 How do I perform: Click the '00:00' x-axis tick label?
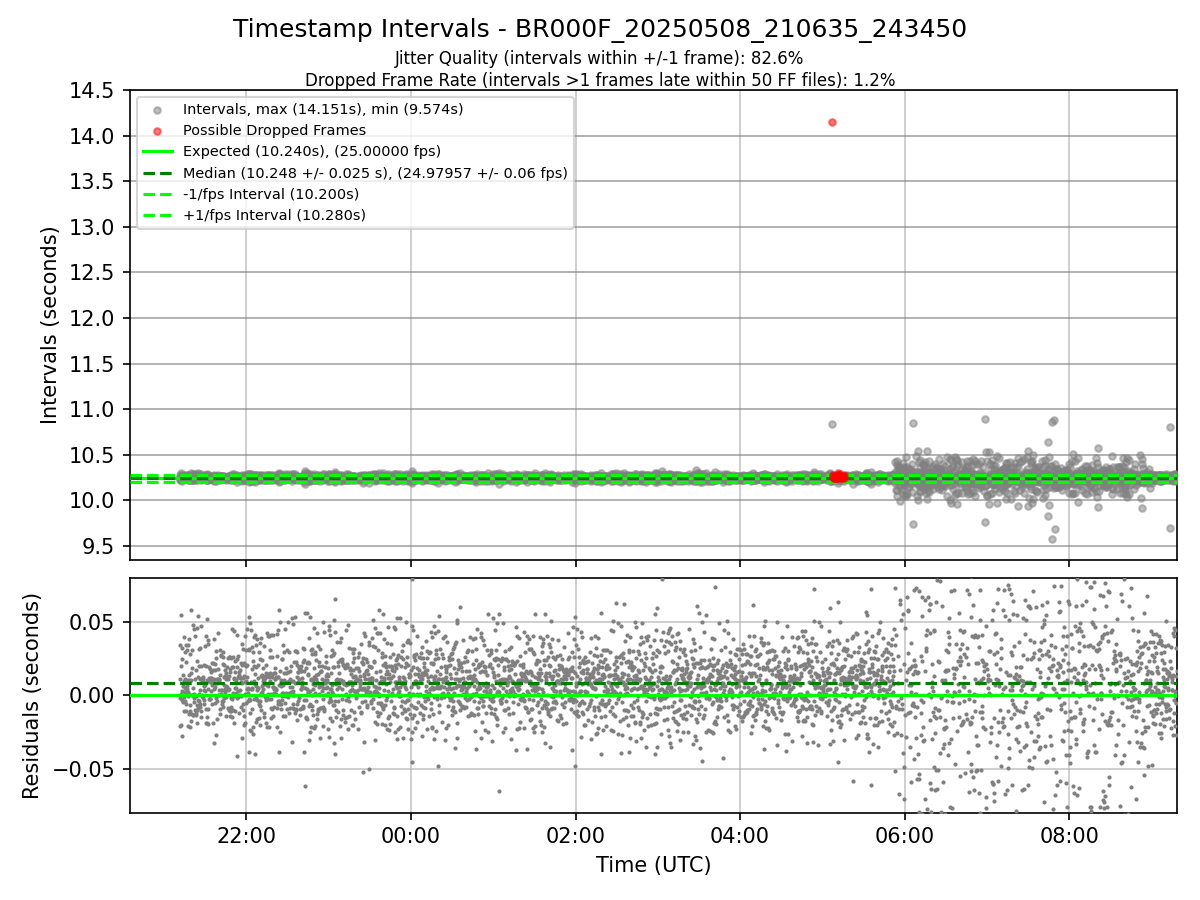pyautogui.click(x=411, y=834)
